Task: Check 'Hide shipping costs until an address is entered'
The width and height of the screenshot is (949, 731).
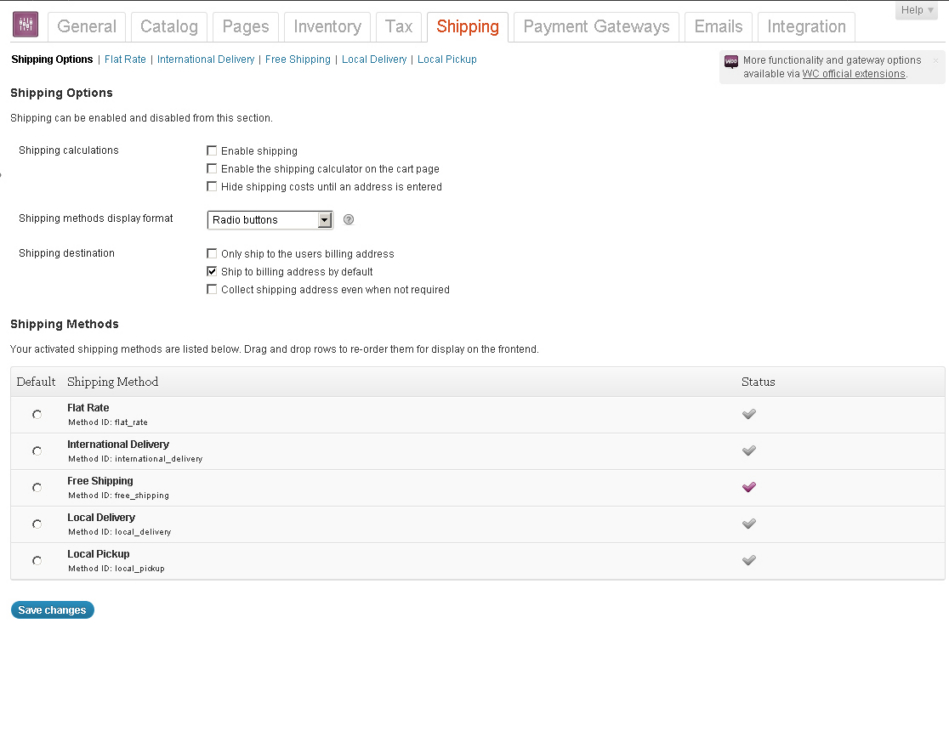Action: tap(211, 186)
